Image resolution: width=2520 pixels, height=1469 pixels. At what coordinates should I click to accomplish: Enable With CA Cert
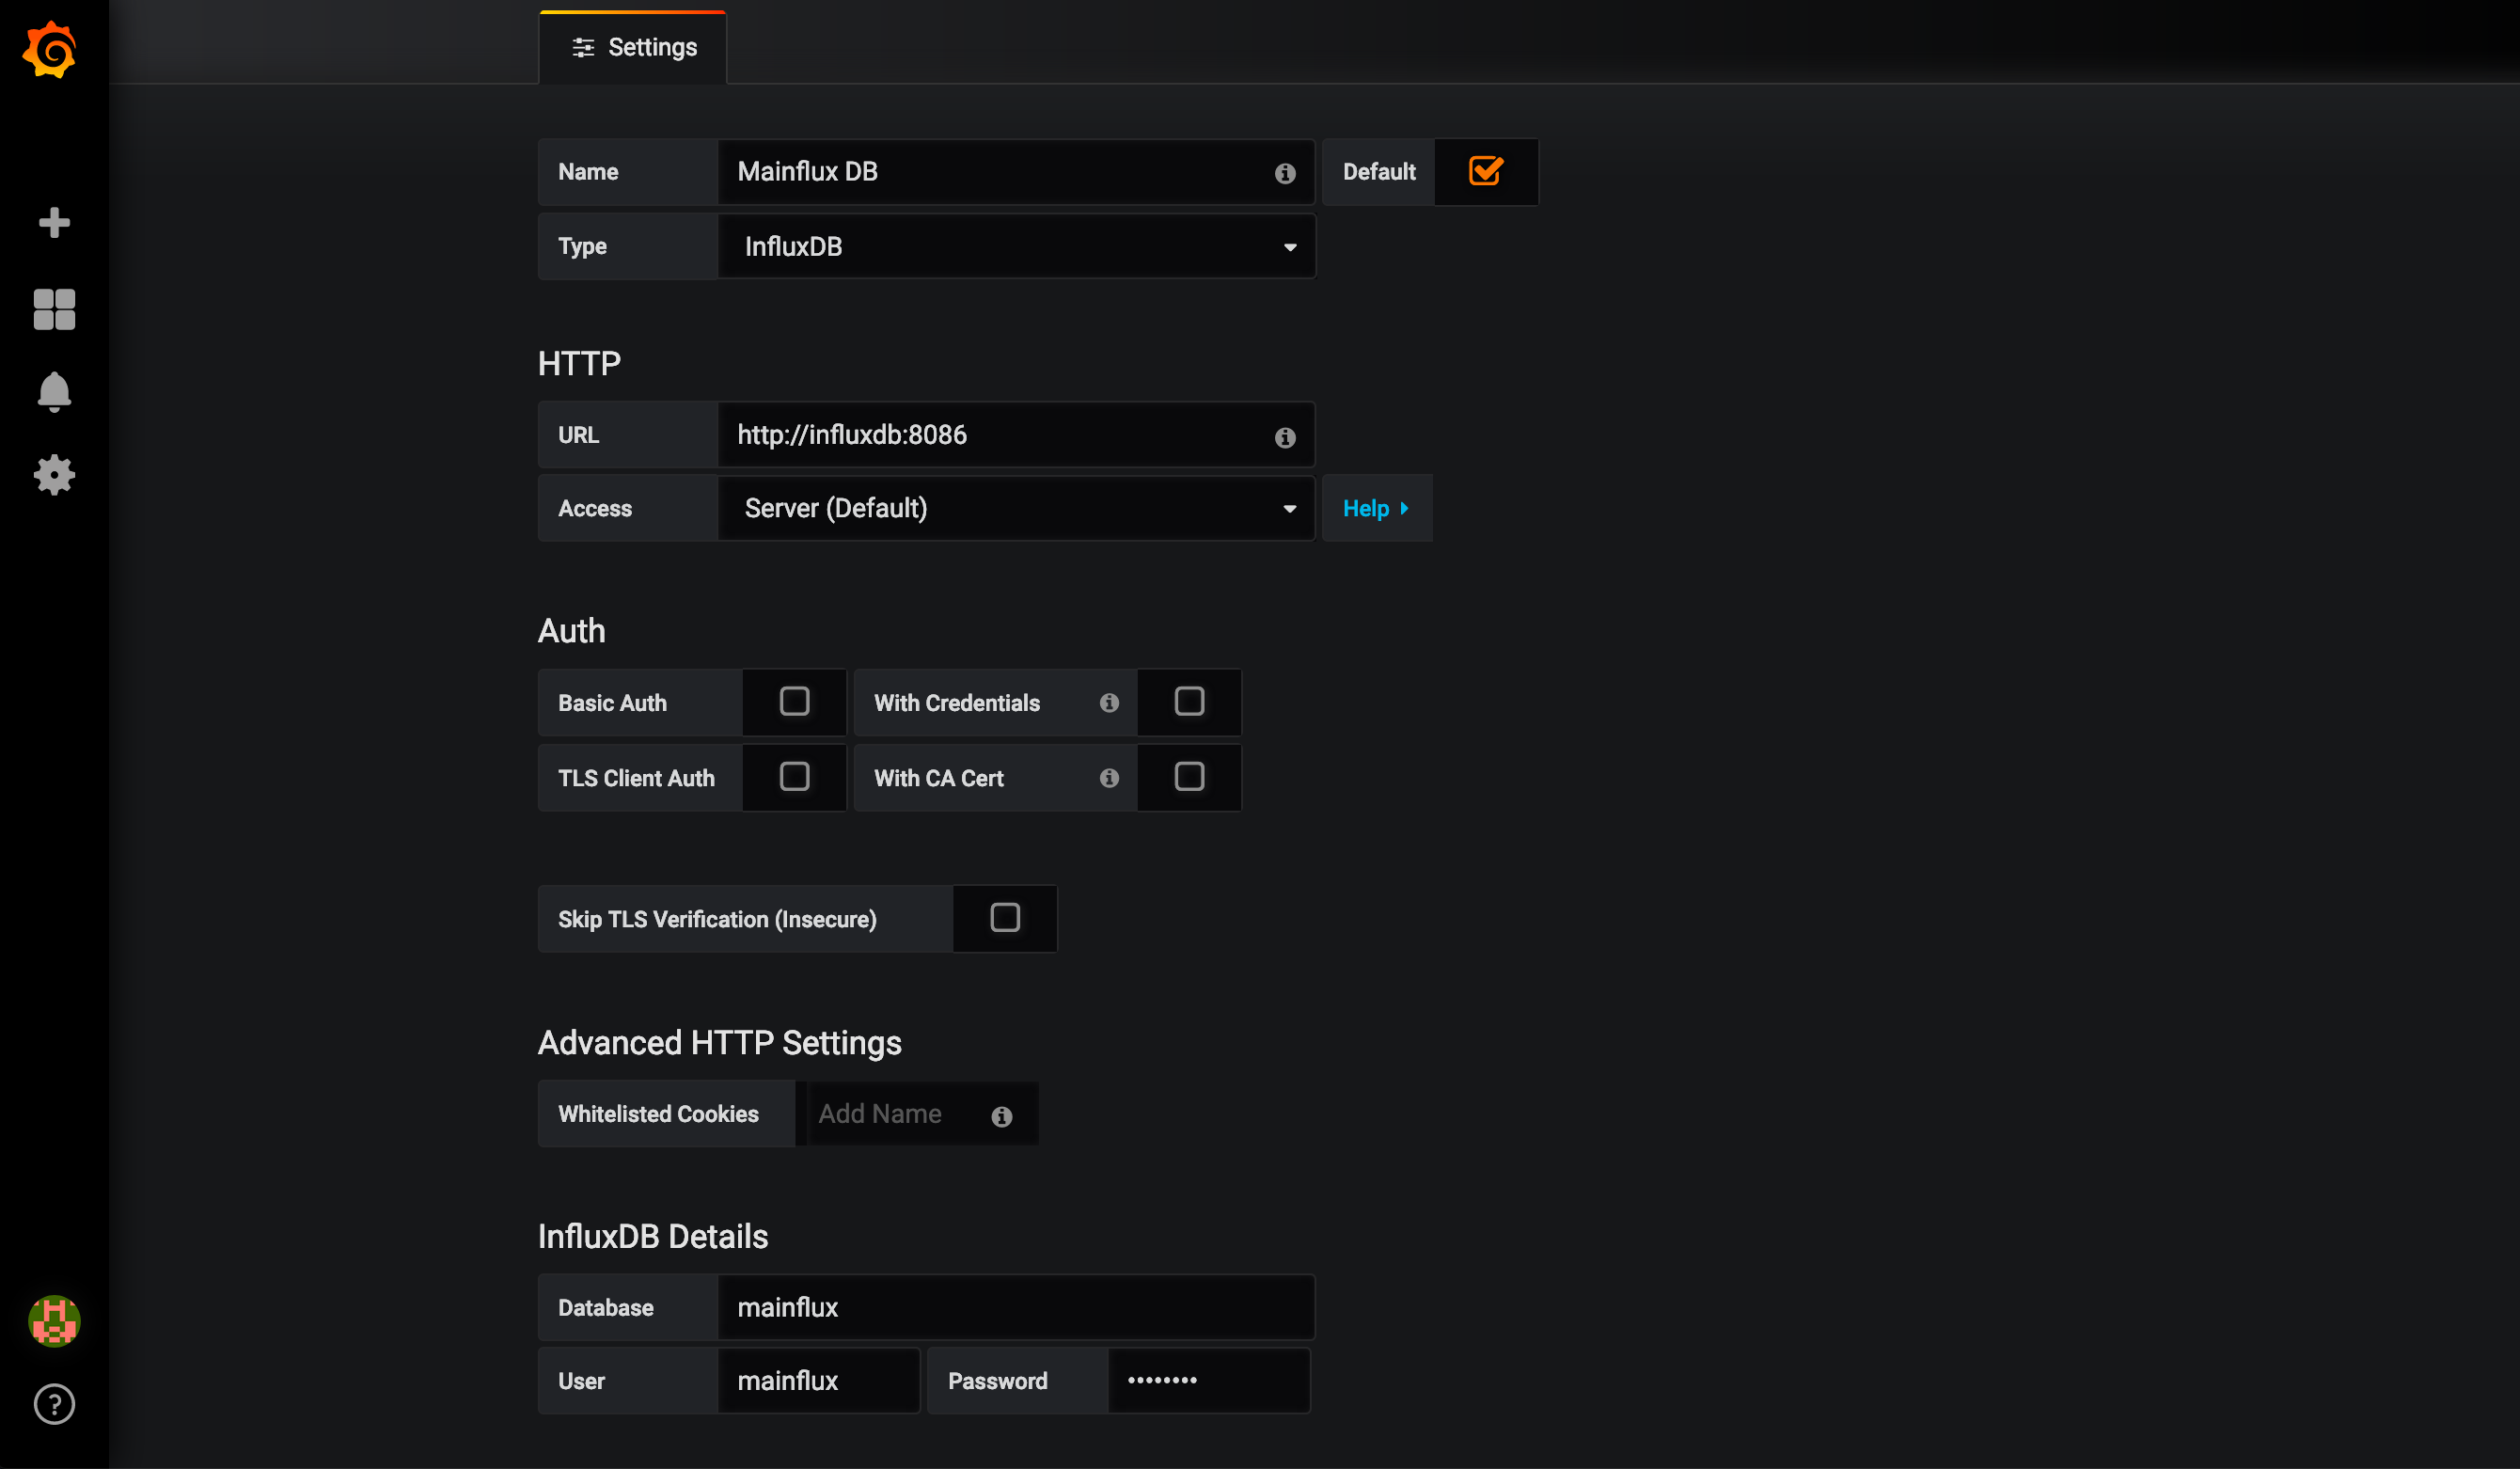pos(1189,777)
